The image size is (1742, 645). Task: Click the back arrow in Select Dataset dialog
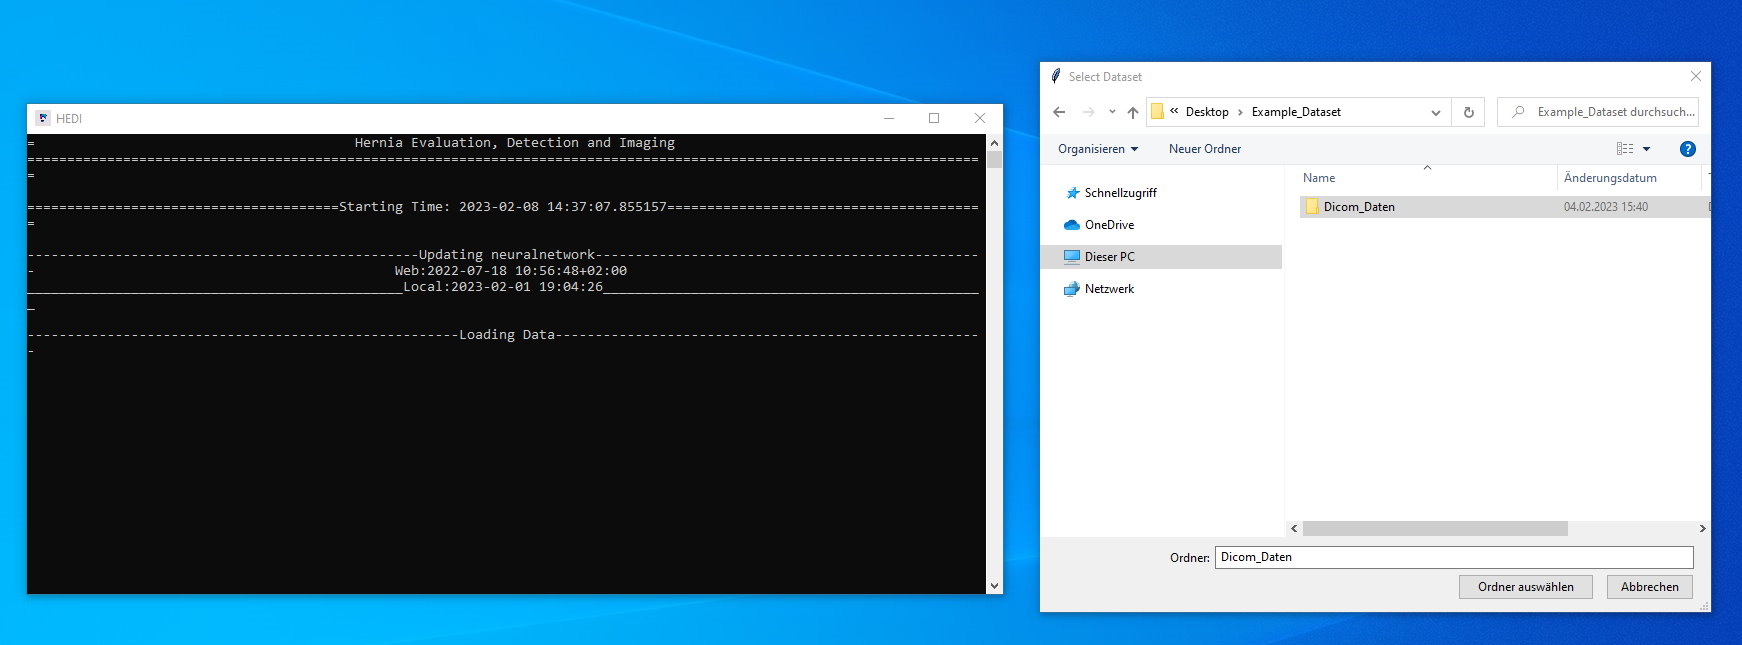pos(1059,112)
